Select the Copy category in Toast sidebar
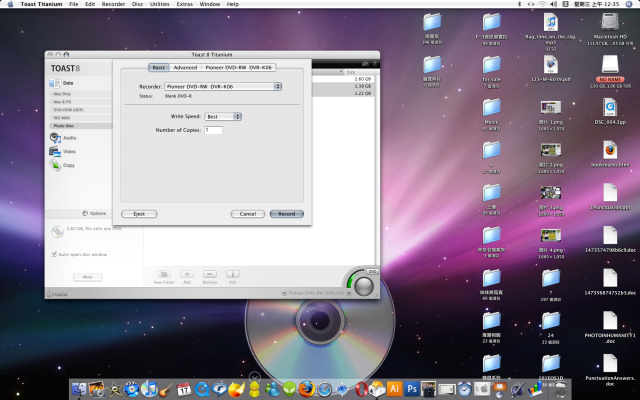 coord(62,165)
